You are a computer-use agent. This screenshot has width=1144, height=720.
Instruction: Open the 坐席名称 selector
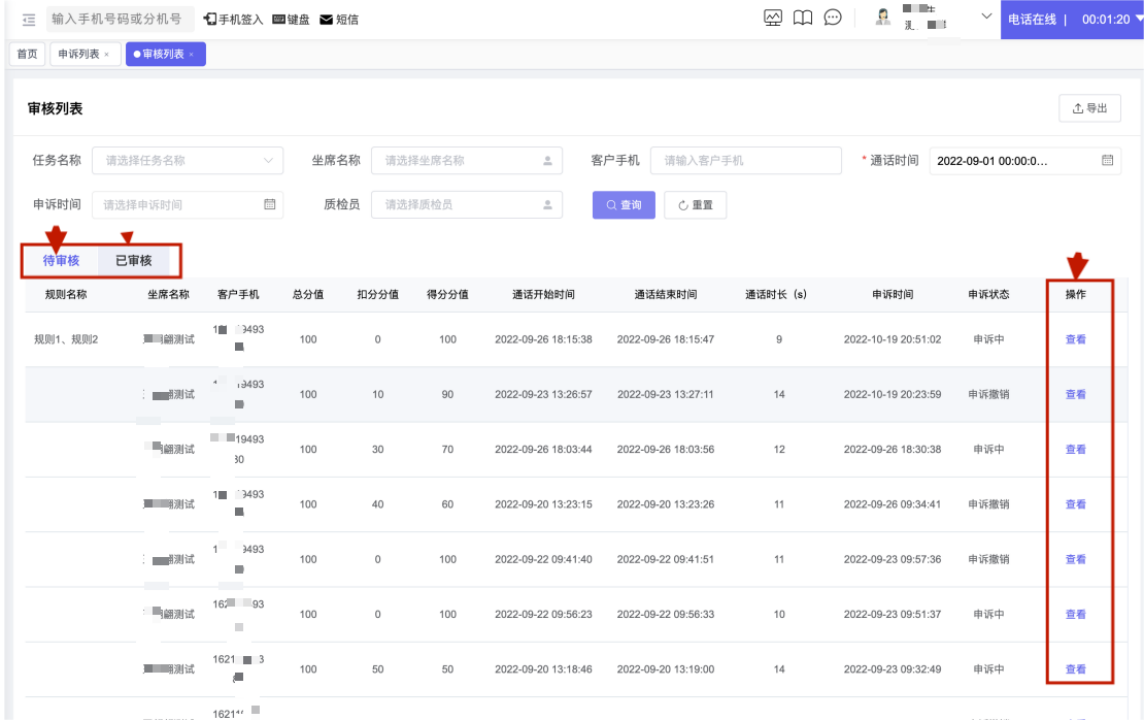click(466, 160)
